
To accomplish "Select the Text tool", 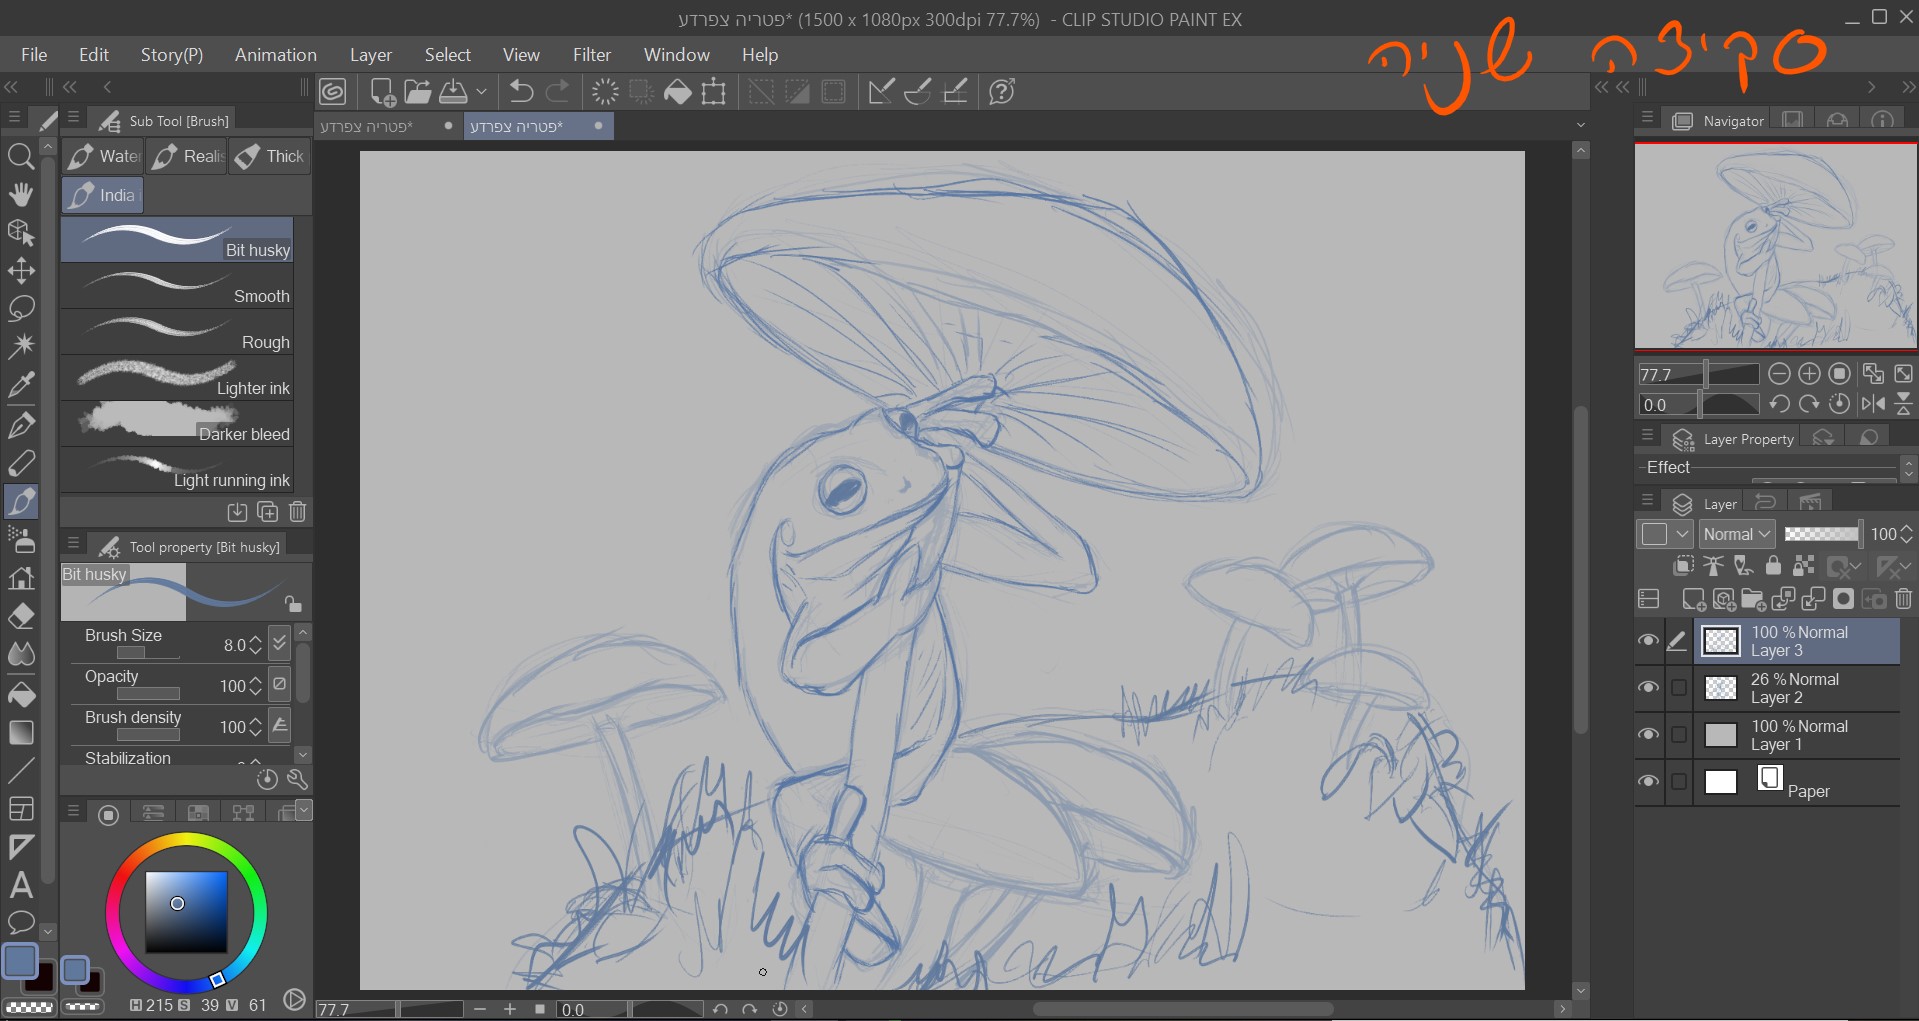I will point(21,885).
